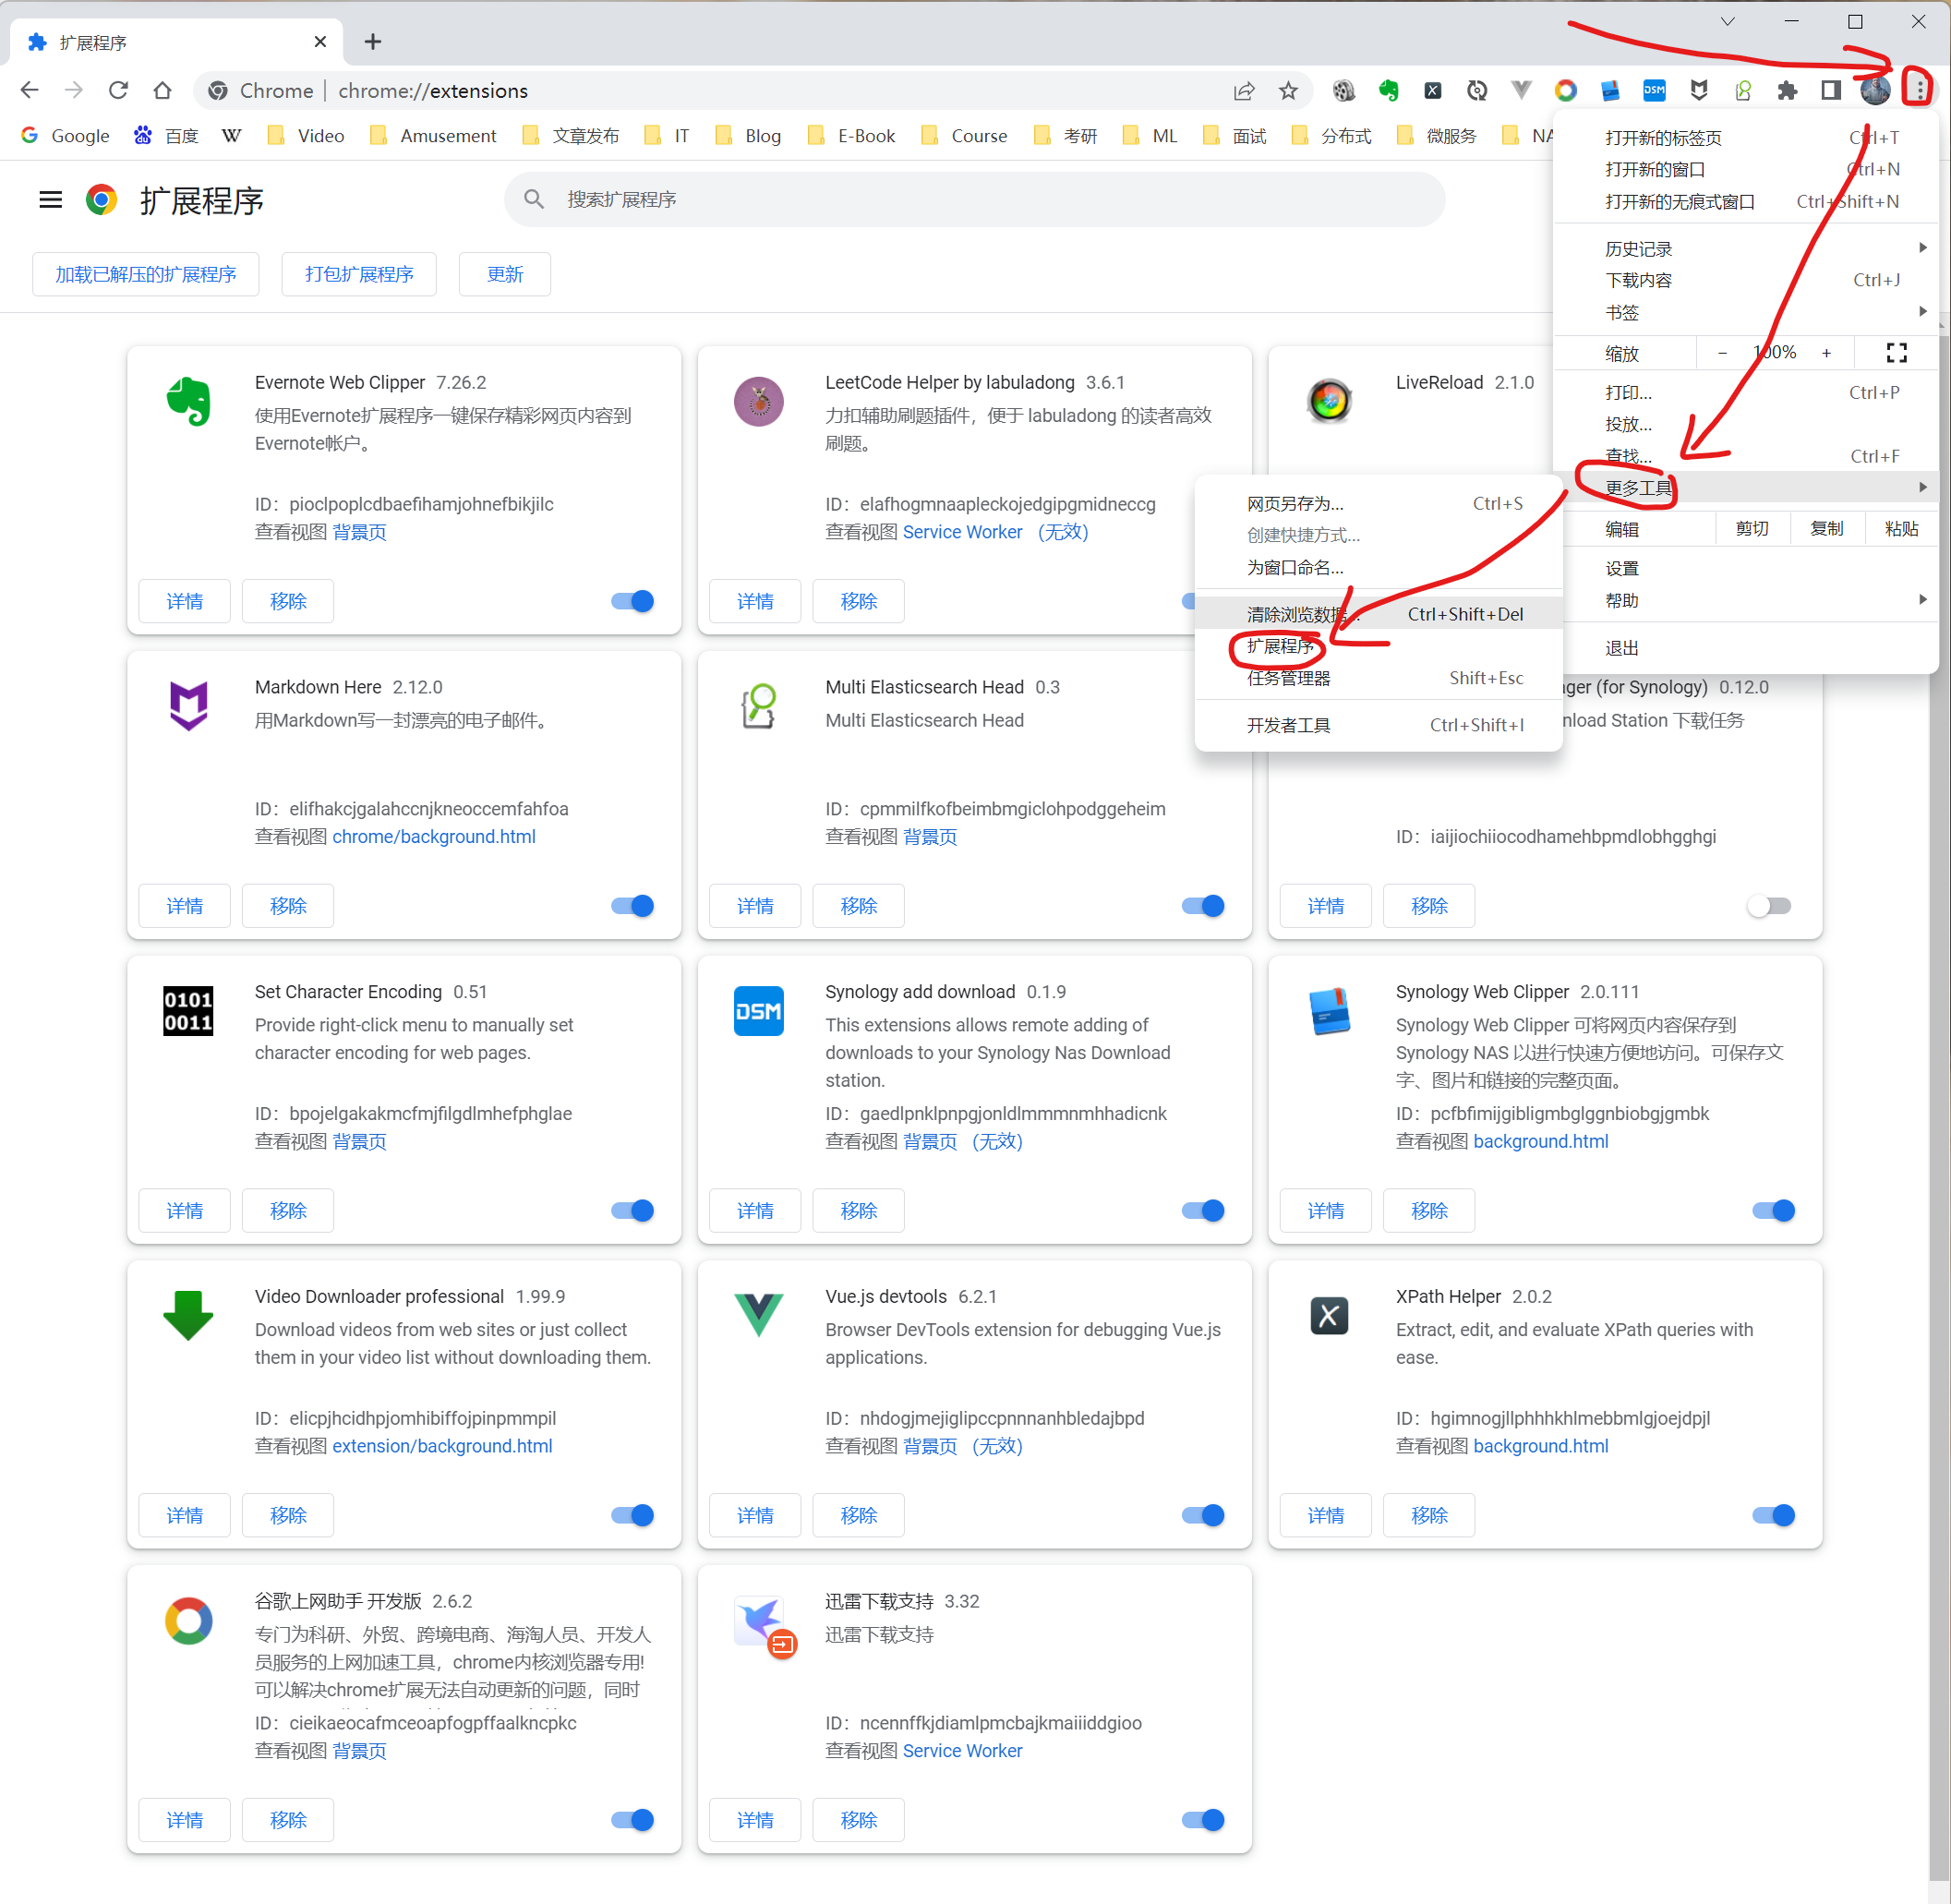Open a new tab with plus
The height and width of the screenshot is (1904, 1951).
point(373,41)
